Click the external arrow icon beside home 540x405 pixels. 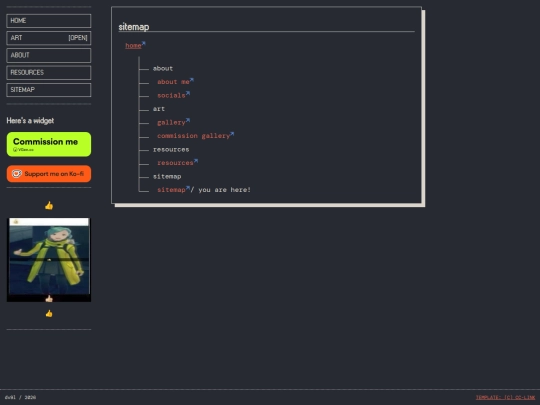point(144,43)
